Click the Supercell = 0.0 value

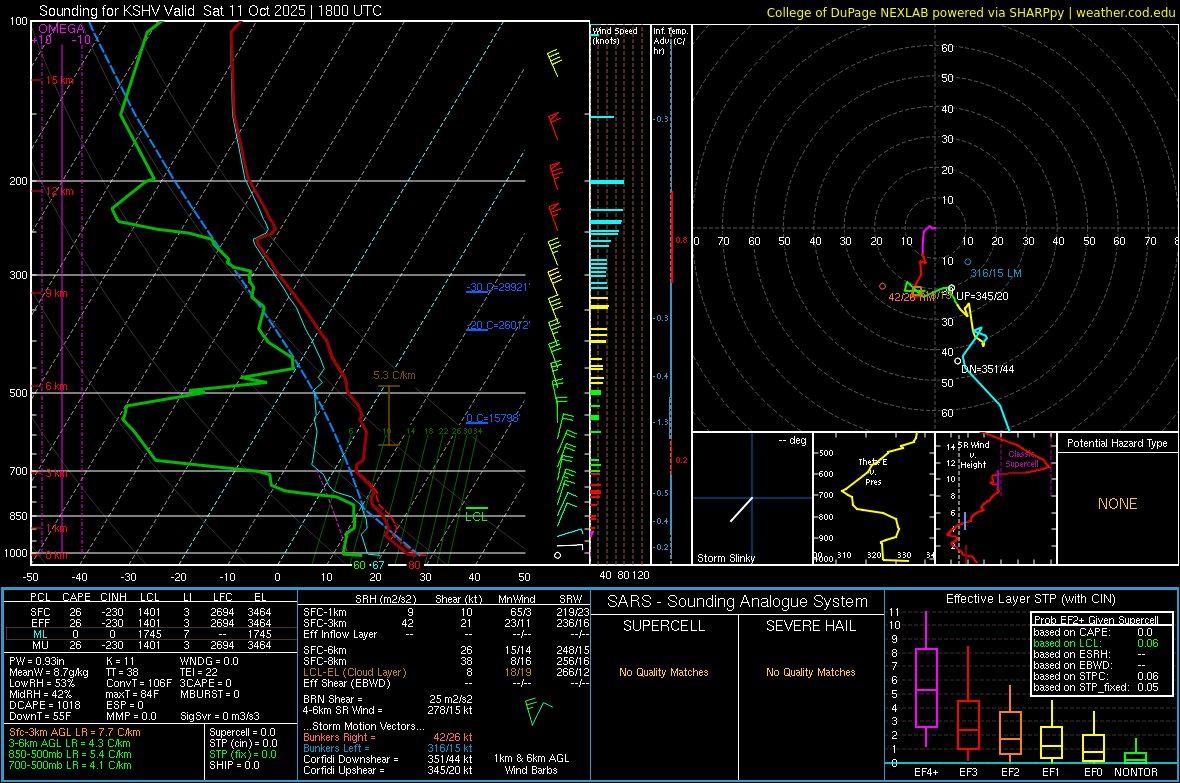(242, 732)
